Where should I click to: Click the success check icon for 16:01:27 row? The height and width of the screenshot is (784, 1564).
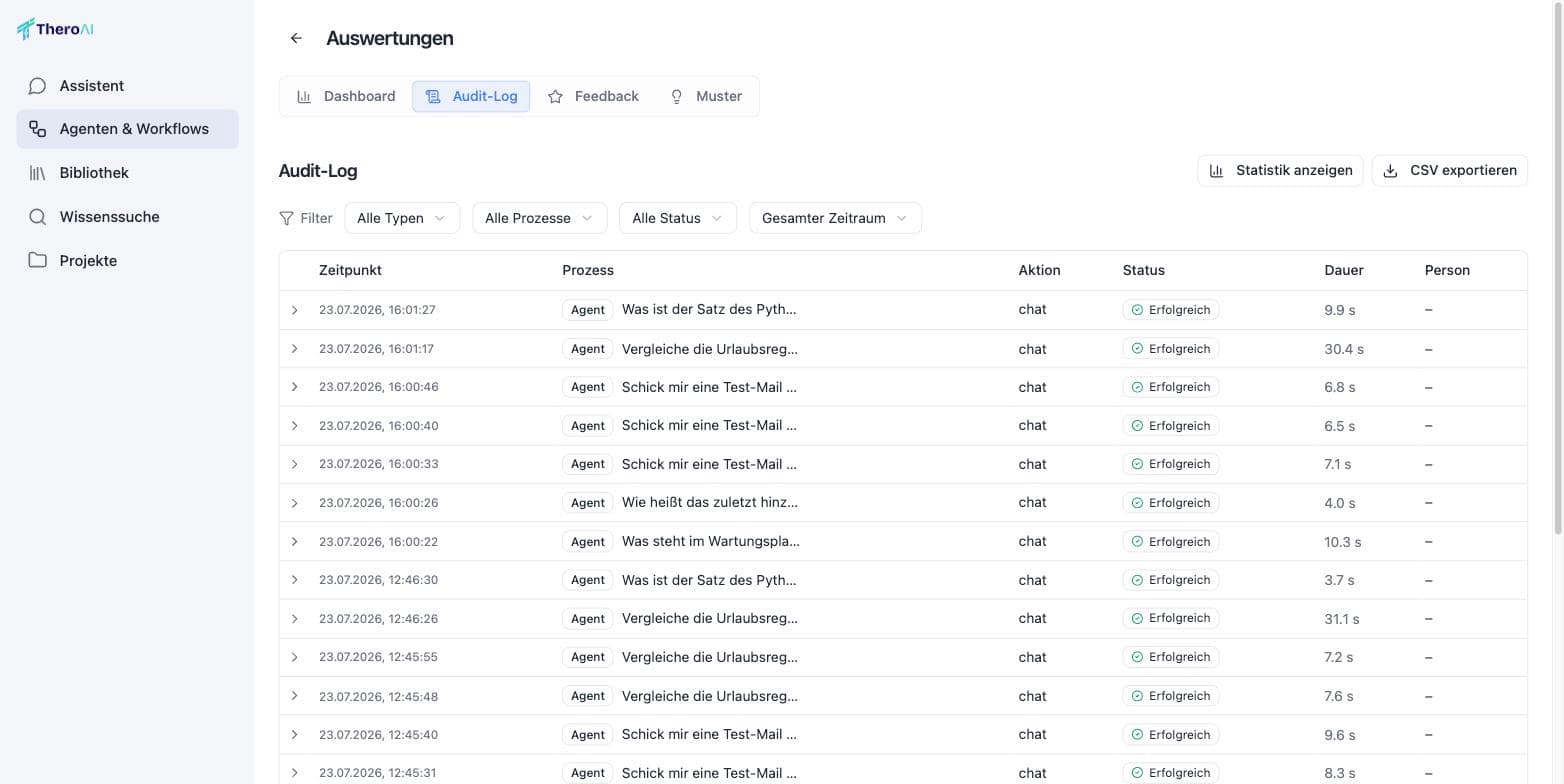point(1137,310)
